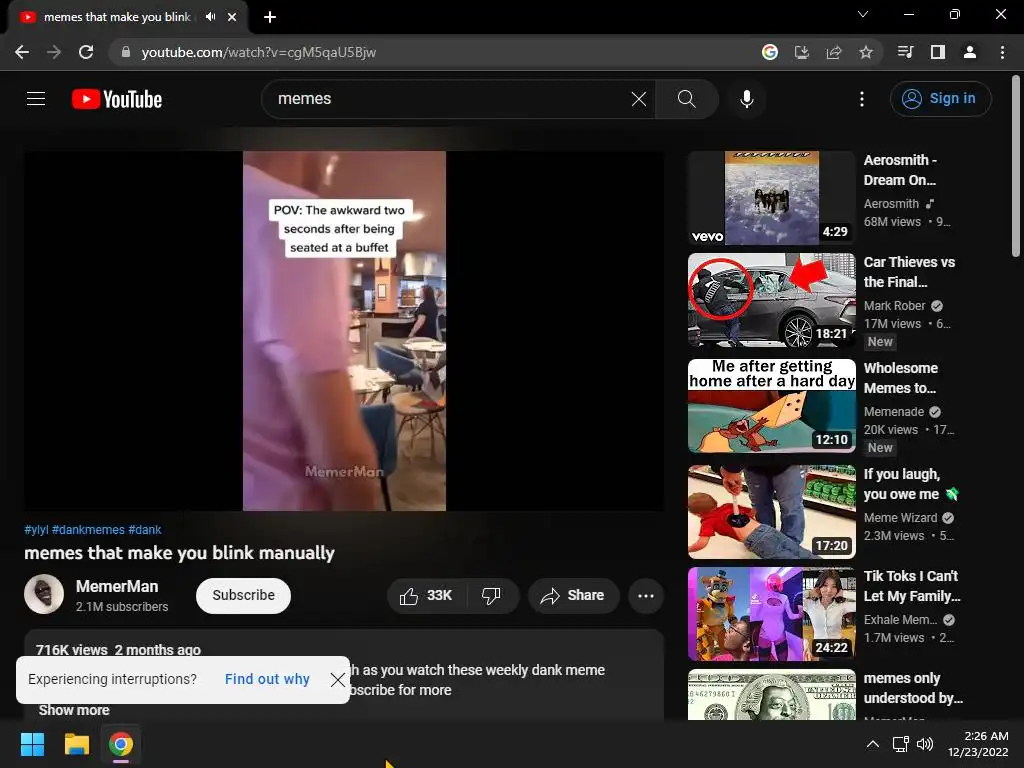Go to the YouTube home logo
The width and height of the screenshot is (1024, 768).
tap(117, 99)
